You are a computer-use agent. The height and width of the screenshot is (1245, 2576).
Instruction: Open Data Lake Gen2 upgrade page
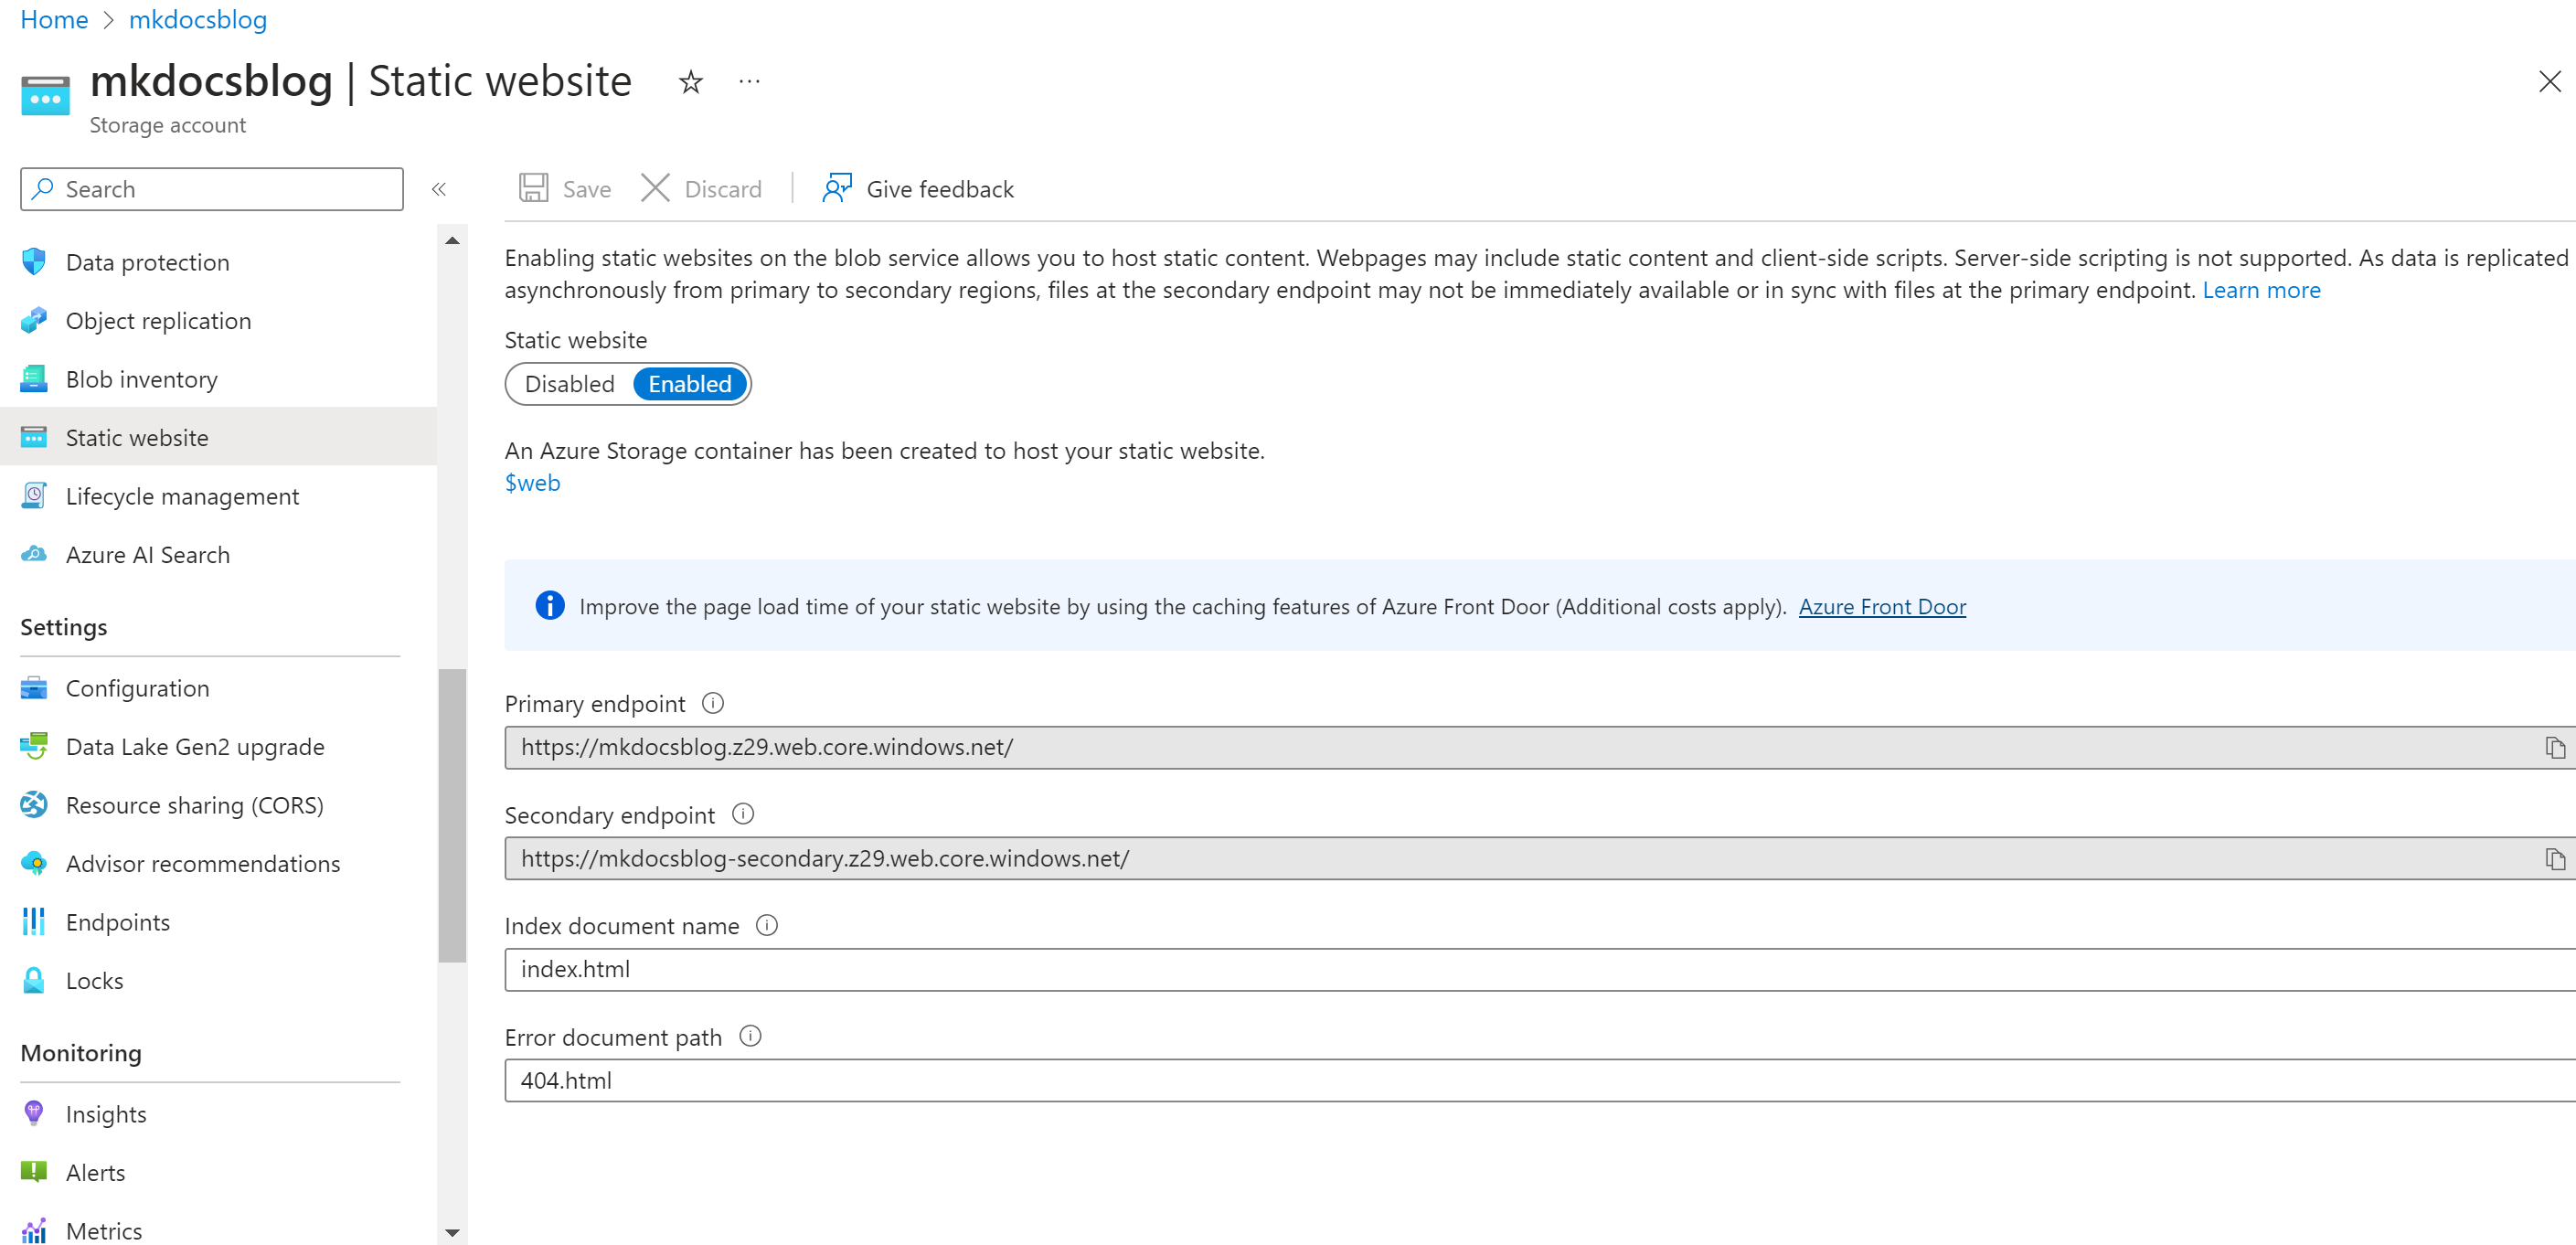(218, 747)
